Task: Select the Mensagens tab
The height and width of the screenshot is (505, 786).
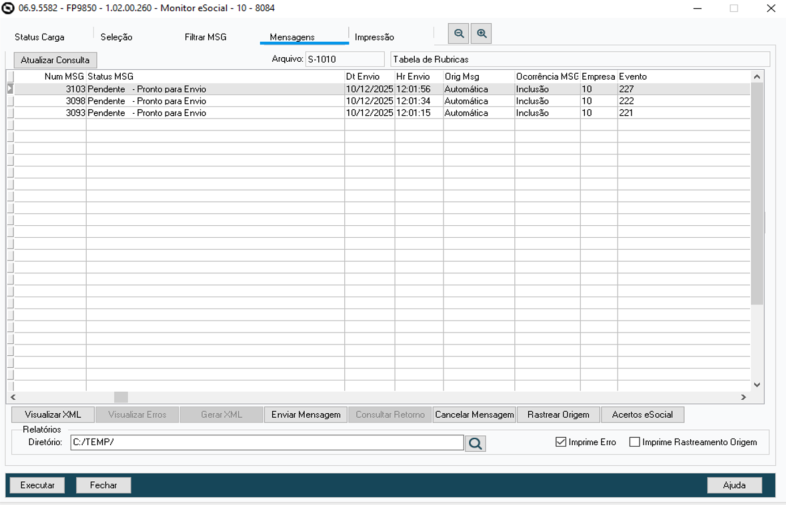Action: tap(292, 37)
